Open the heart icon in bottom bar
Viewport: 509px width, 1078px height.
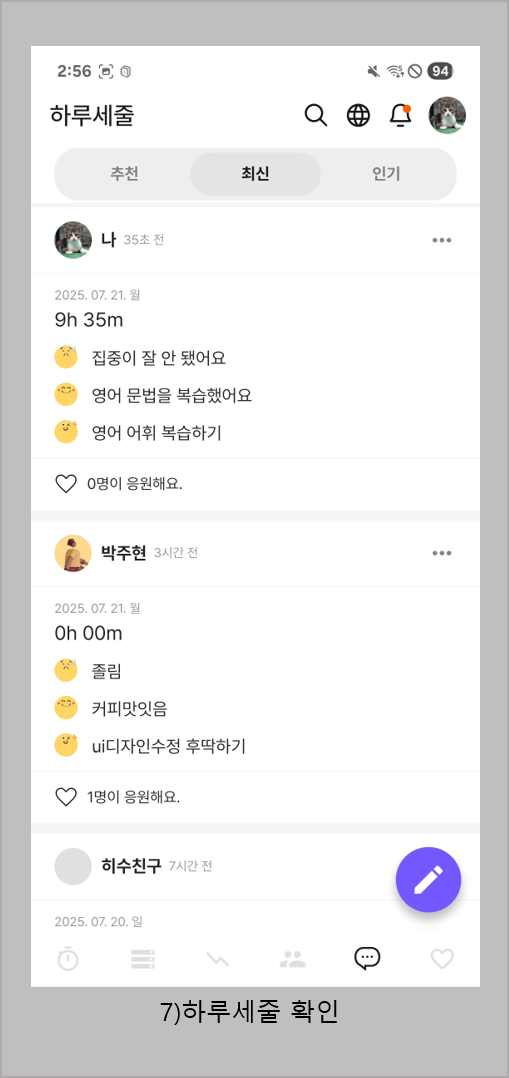click(x=442, y=959)
